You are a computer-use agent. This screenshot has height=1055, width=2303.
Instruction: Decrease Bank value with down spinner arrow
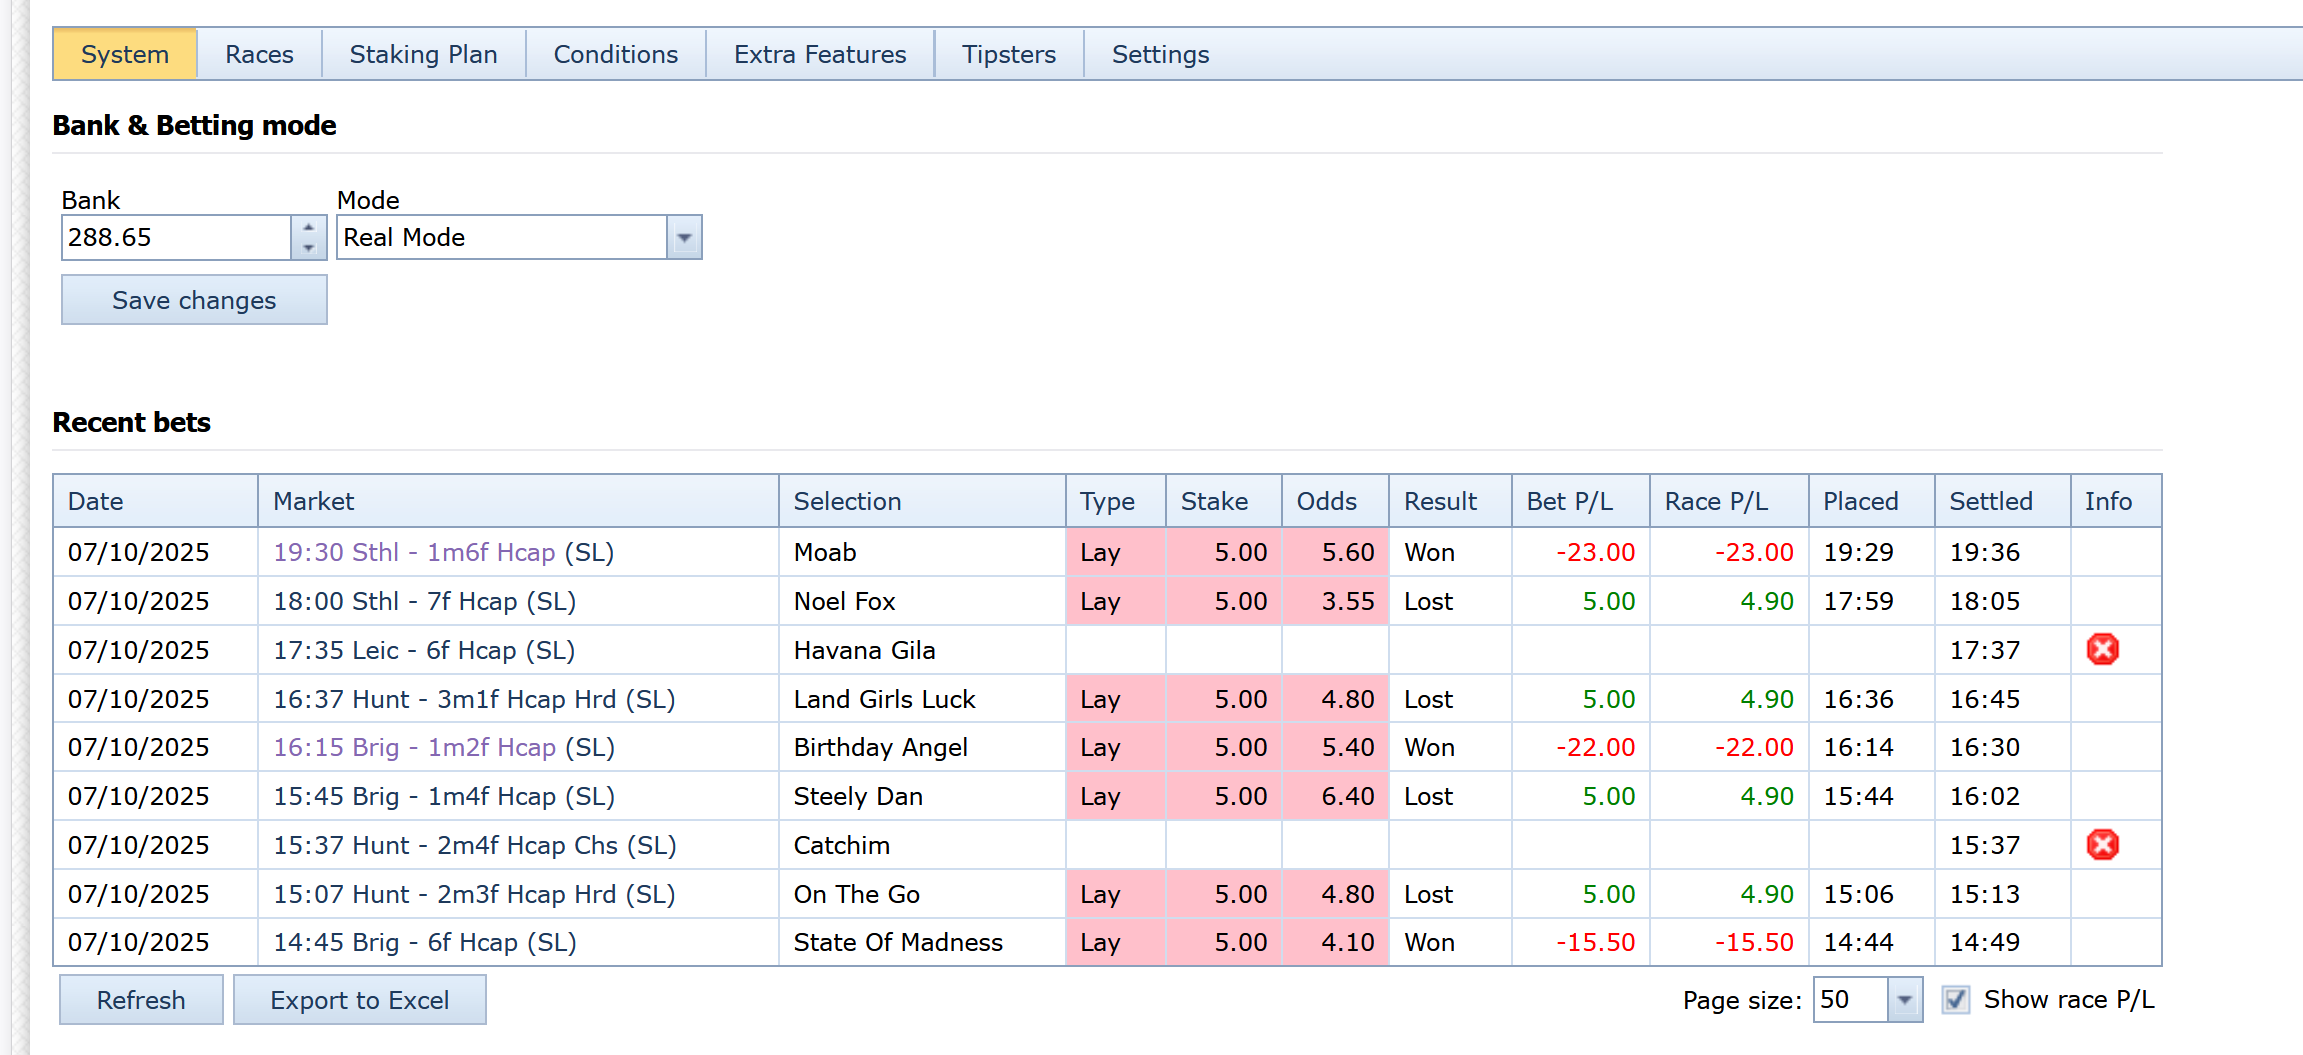[x=309, y=248]
